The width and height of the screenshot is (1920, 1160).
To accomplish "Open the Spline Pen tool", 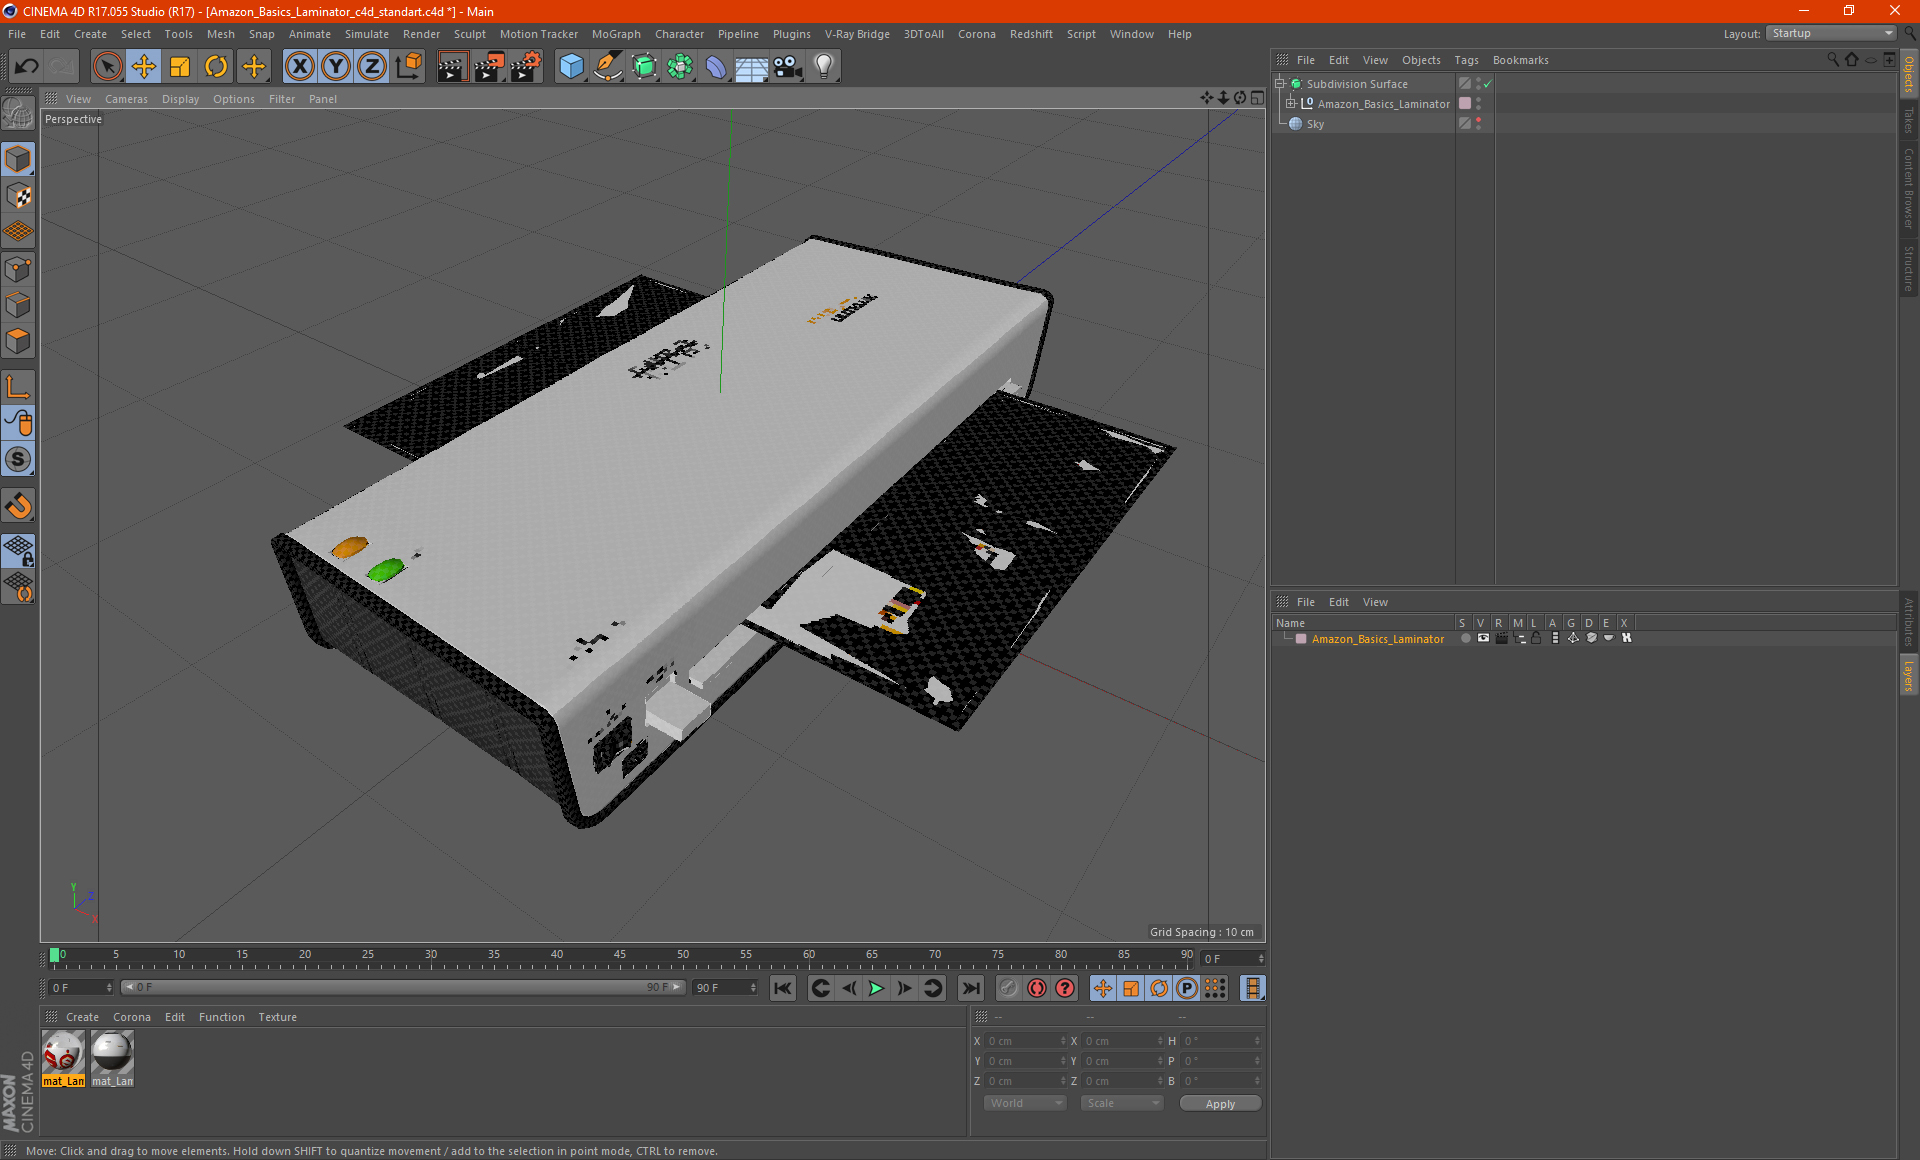I will tap(607, 67).
